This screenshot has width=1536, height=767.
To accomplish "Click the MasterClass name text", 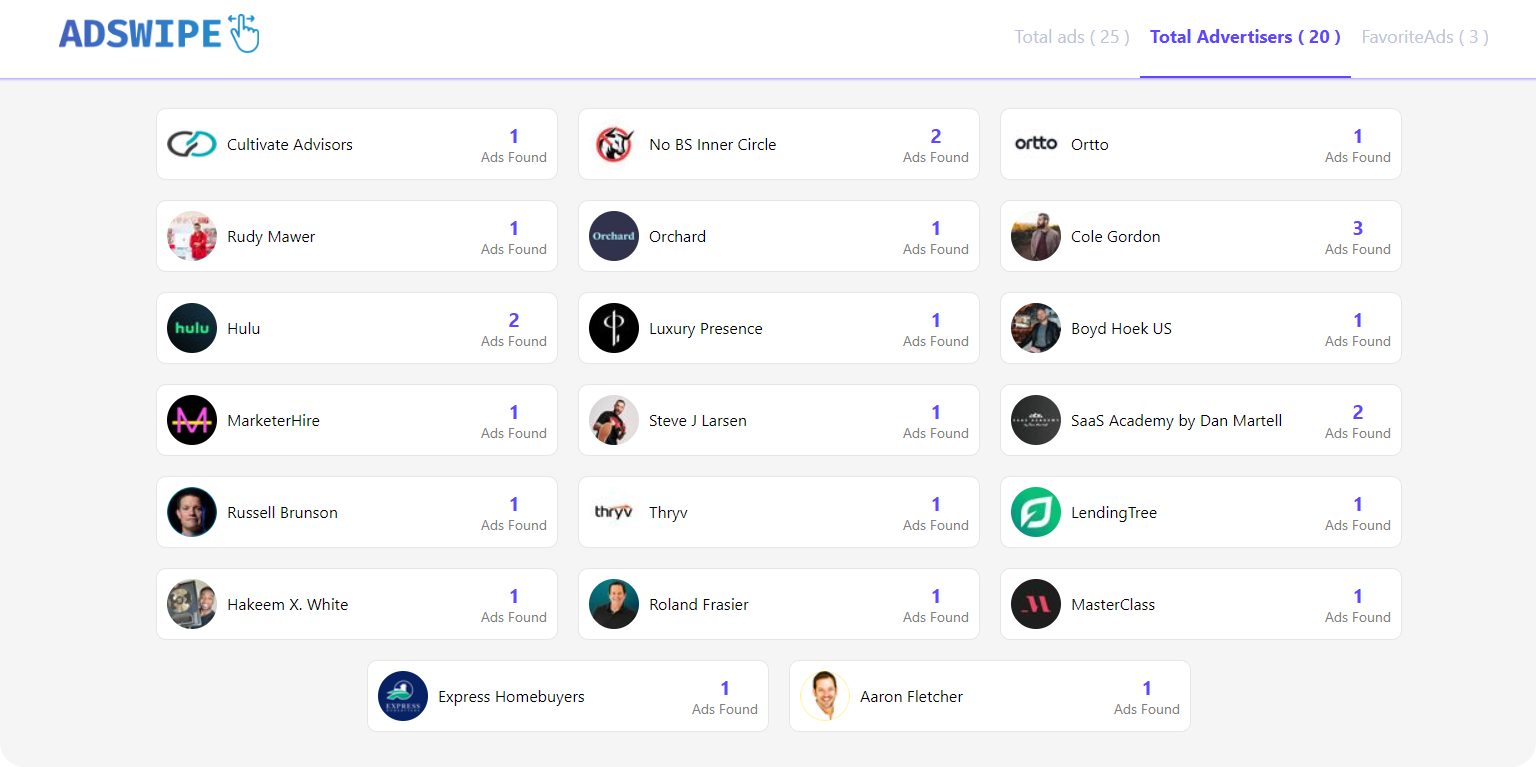I will coord(1113,605).
